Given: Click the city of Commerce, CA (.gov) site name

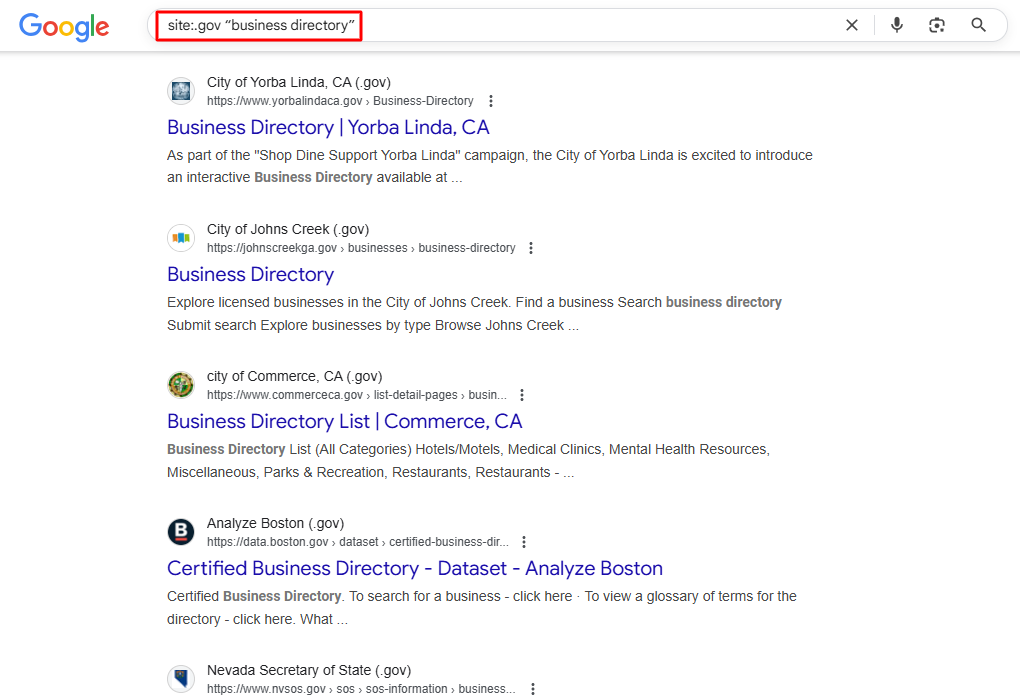Looking at the screenshot, I should [294, 376].
